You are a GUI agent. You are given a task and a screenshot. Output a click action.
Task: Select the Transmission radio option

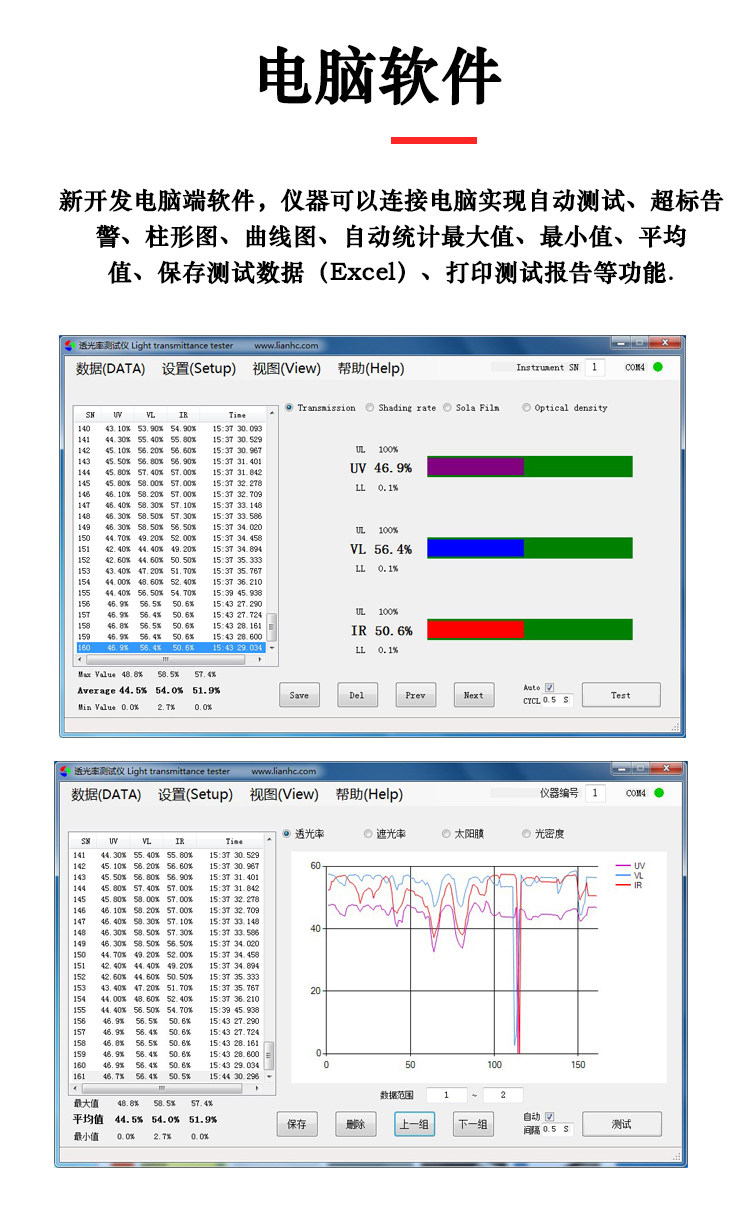[x=289, y=408]
